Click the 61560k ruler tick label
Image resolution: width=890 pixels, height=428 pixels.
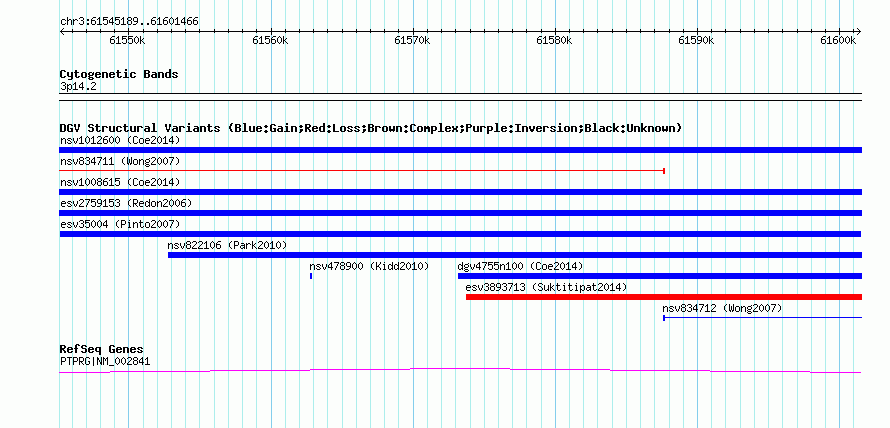pyautogui.click(x=270, y=40)
